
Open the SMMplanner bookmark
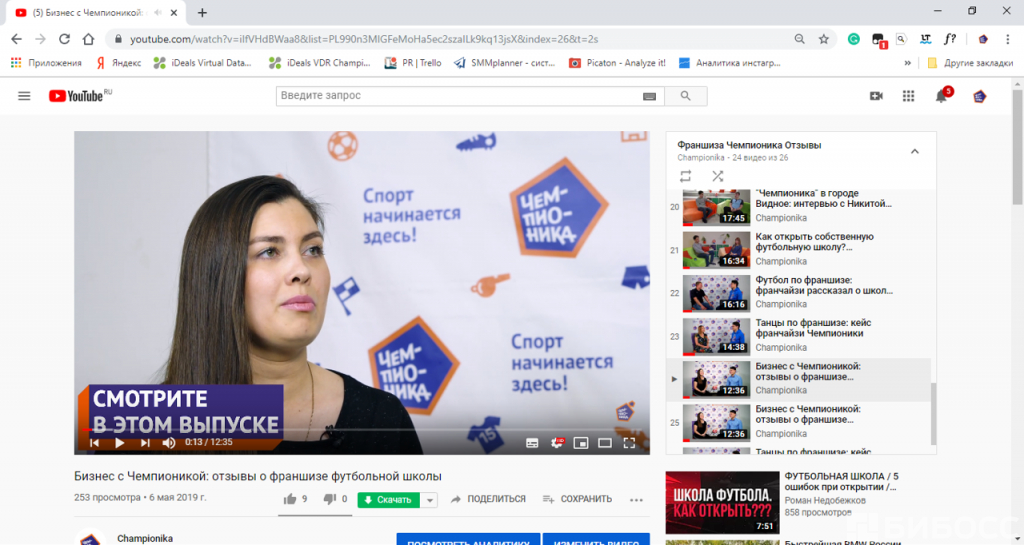[504, 63]
